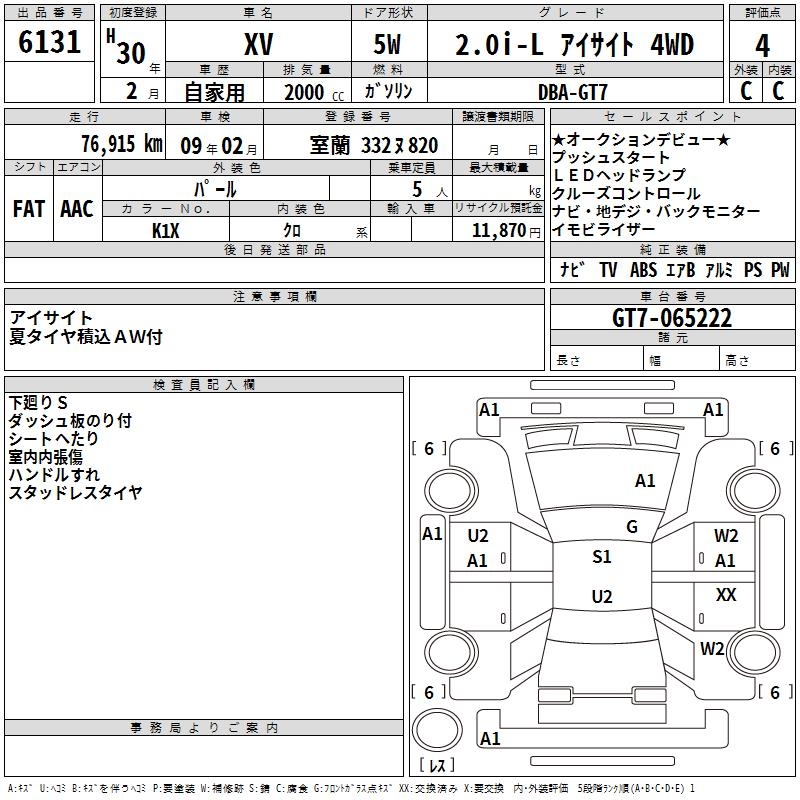The width and height of the screenshot is (800, 800).
Task: Select the ナビ equipment label
Action: pyautogui.click(x=572, y=270)
